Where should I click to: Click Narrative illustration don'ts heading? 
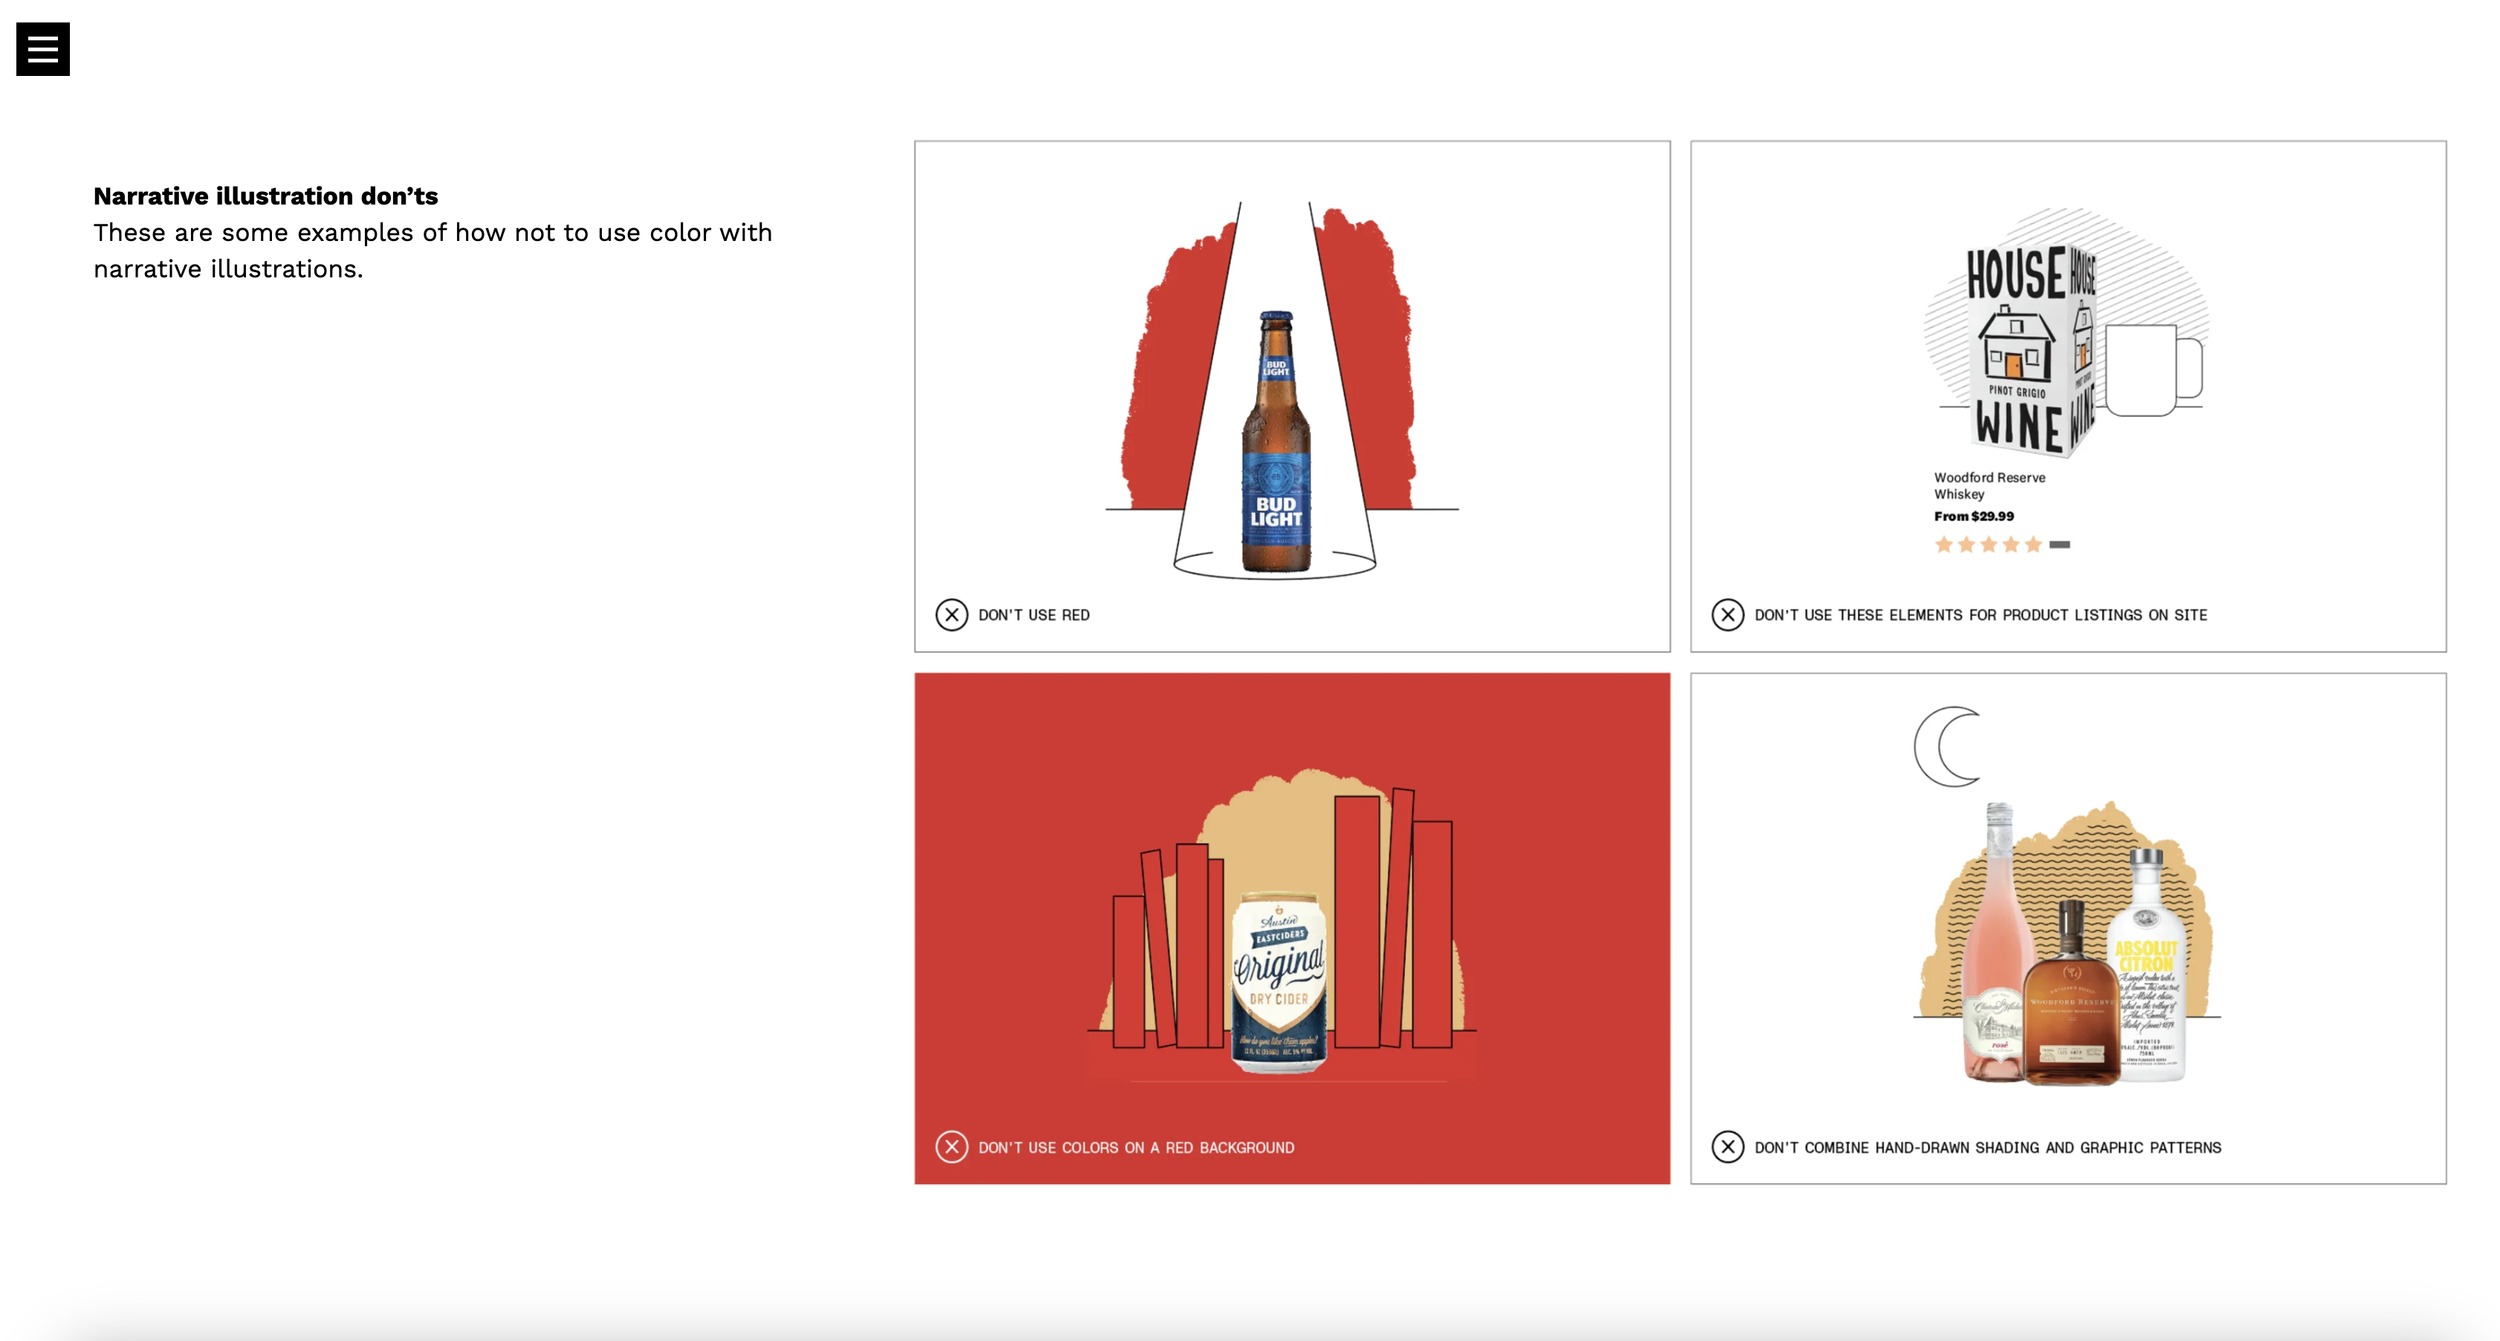pos(265,196)
